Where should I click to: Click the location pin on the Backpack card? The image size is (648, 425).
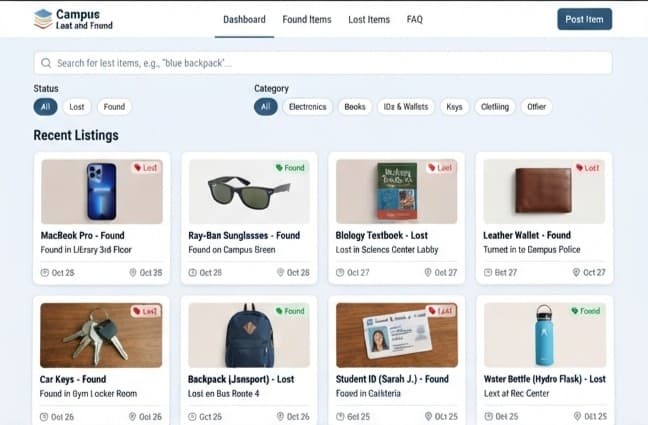[x=280, y=417]
